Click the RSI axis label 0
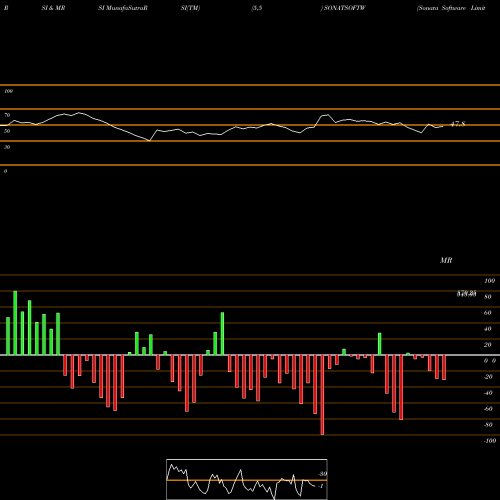Image resolution: width=500 pixels, height=500 pixels. coord(5,171)
